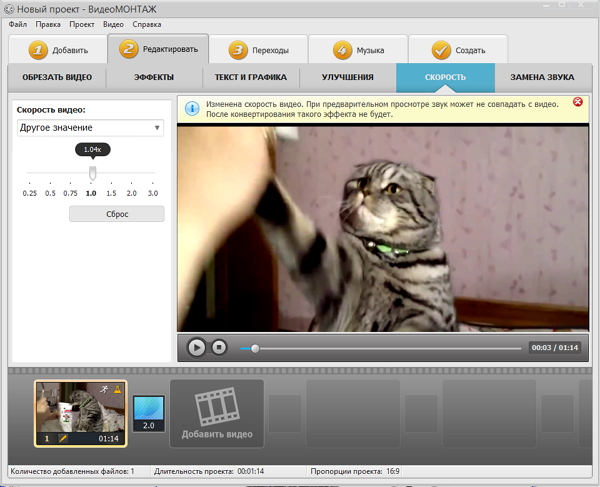The height and width of the screenshot is (487, 600).
Task: Select step 2 Редактировать tab
Action: 158,49
